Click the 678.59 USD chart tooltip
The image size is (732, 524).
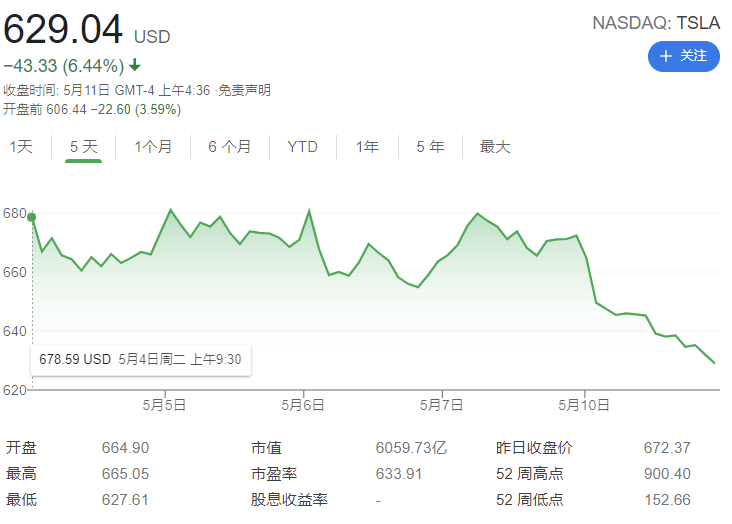click(x=140, y=358)
